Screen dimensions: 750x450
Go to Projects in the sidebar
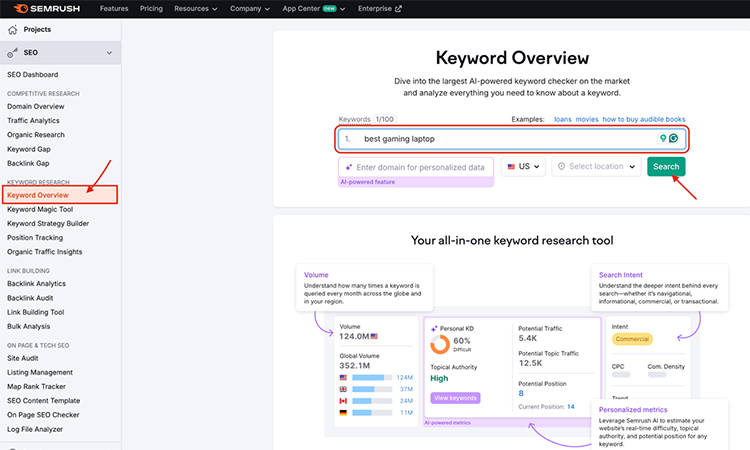pyautogui.click(x=37, y=30)
